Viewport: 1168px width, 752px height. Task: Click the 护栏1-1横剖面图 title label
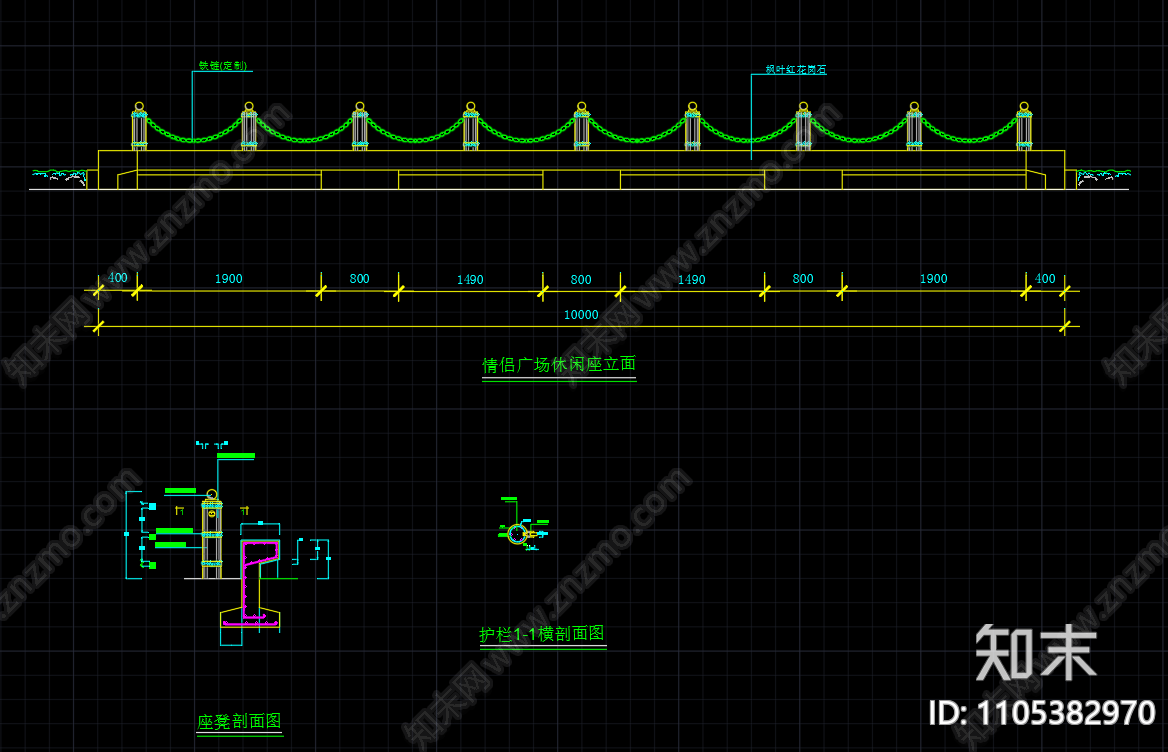(x=542, y=634)
